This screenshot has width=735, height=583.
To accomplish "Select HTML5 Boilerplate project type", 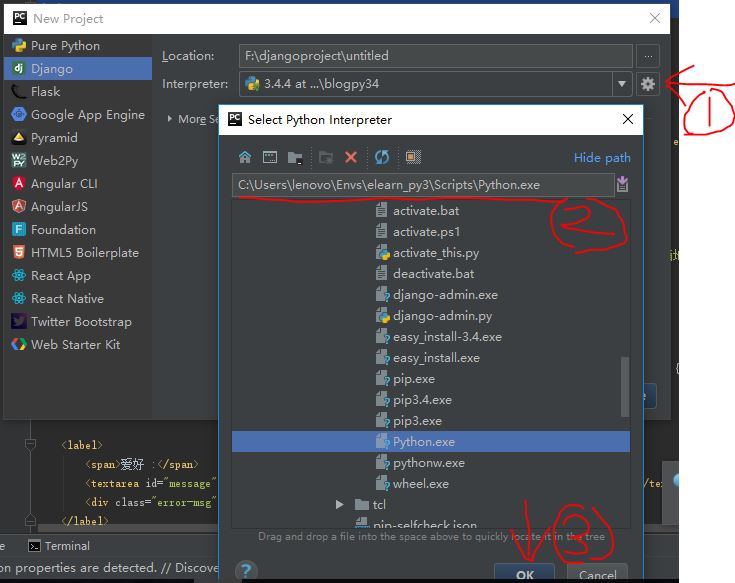I will pyautogui.click(x=78, y=252).
